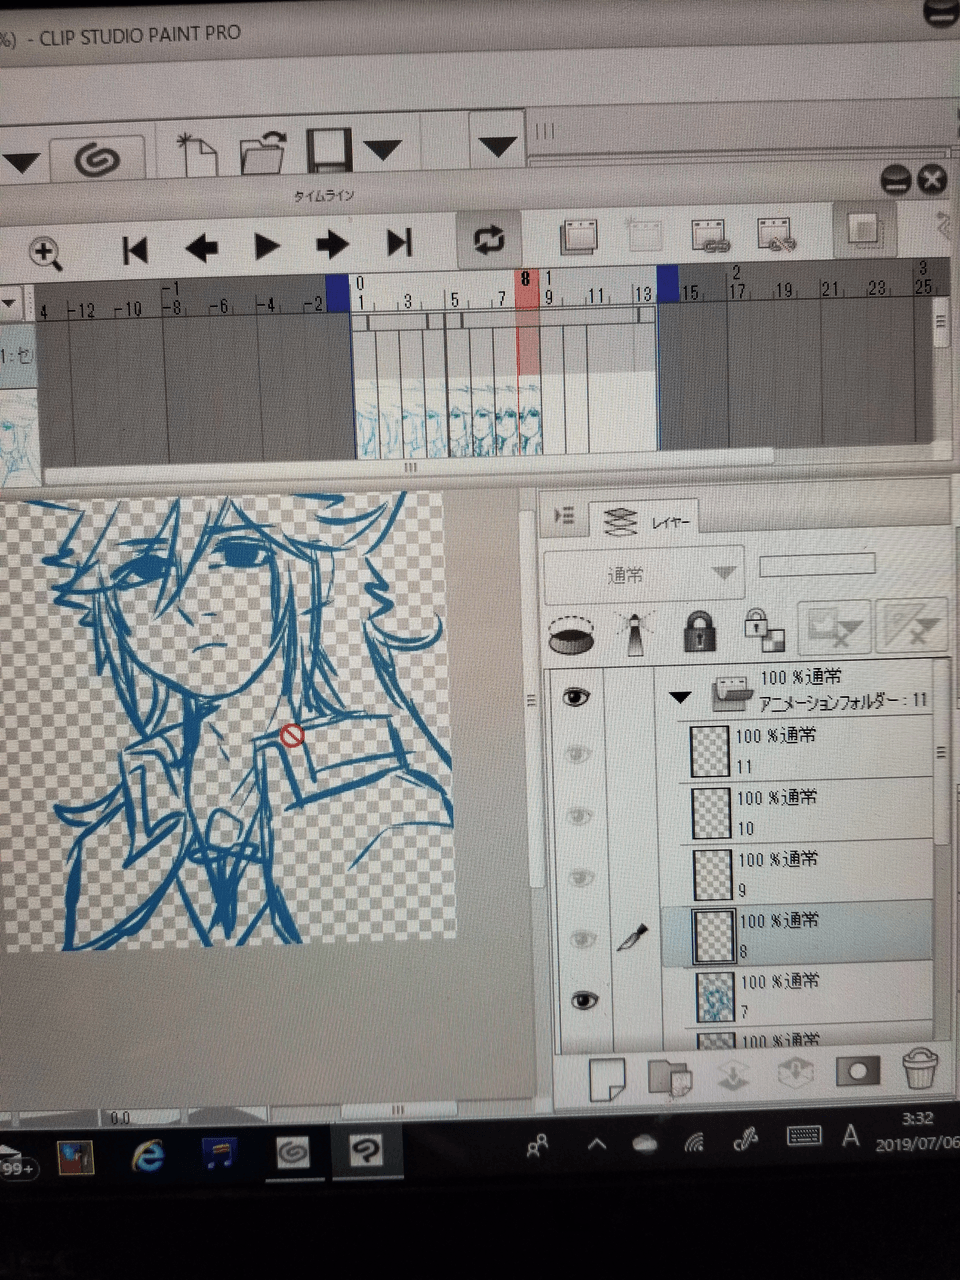Create new document from top toolbar

point(197,154)
